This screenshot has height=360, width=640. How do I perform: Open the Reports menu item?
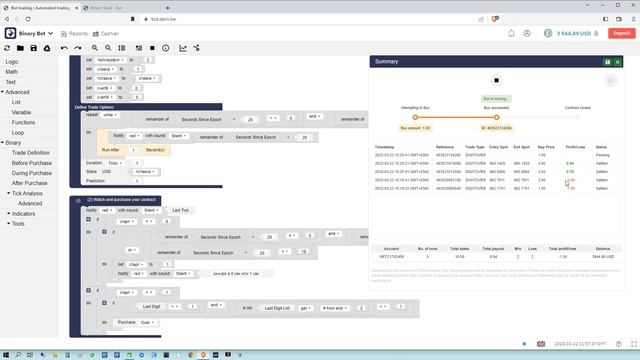74,33
